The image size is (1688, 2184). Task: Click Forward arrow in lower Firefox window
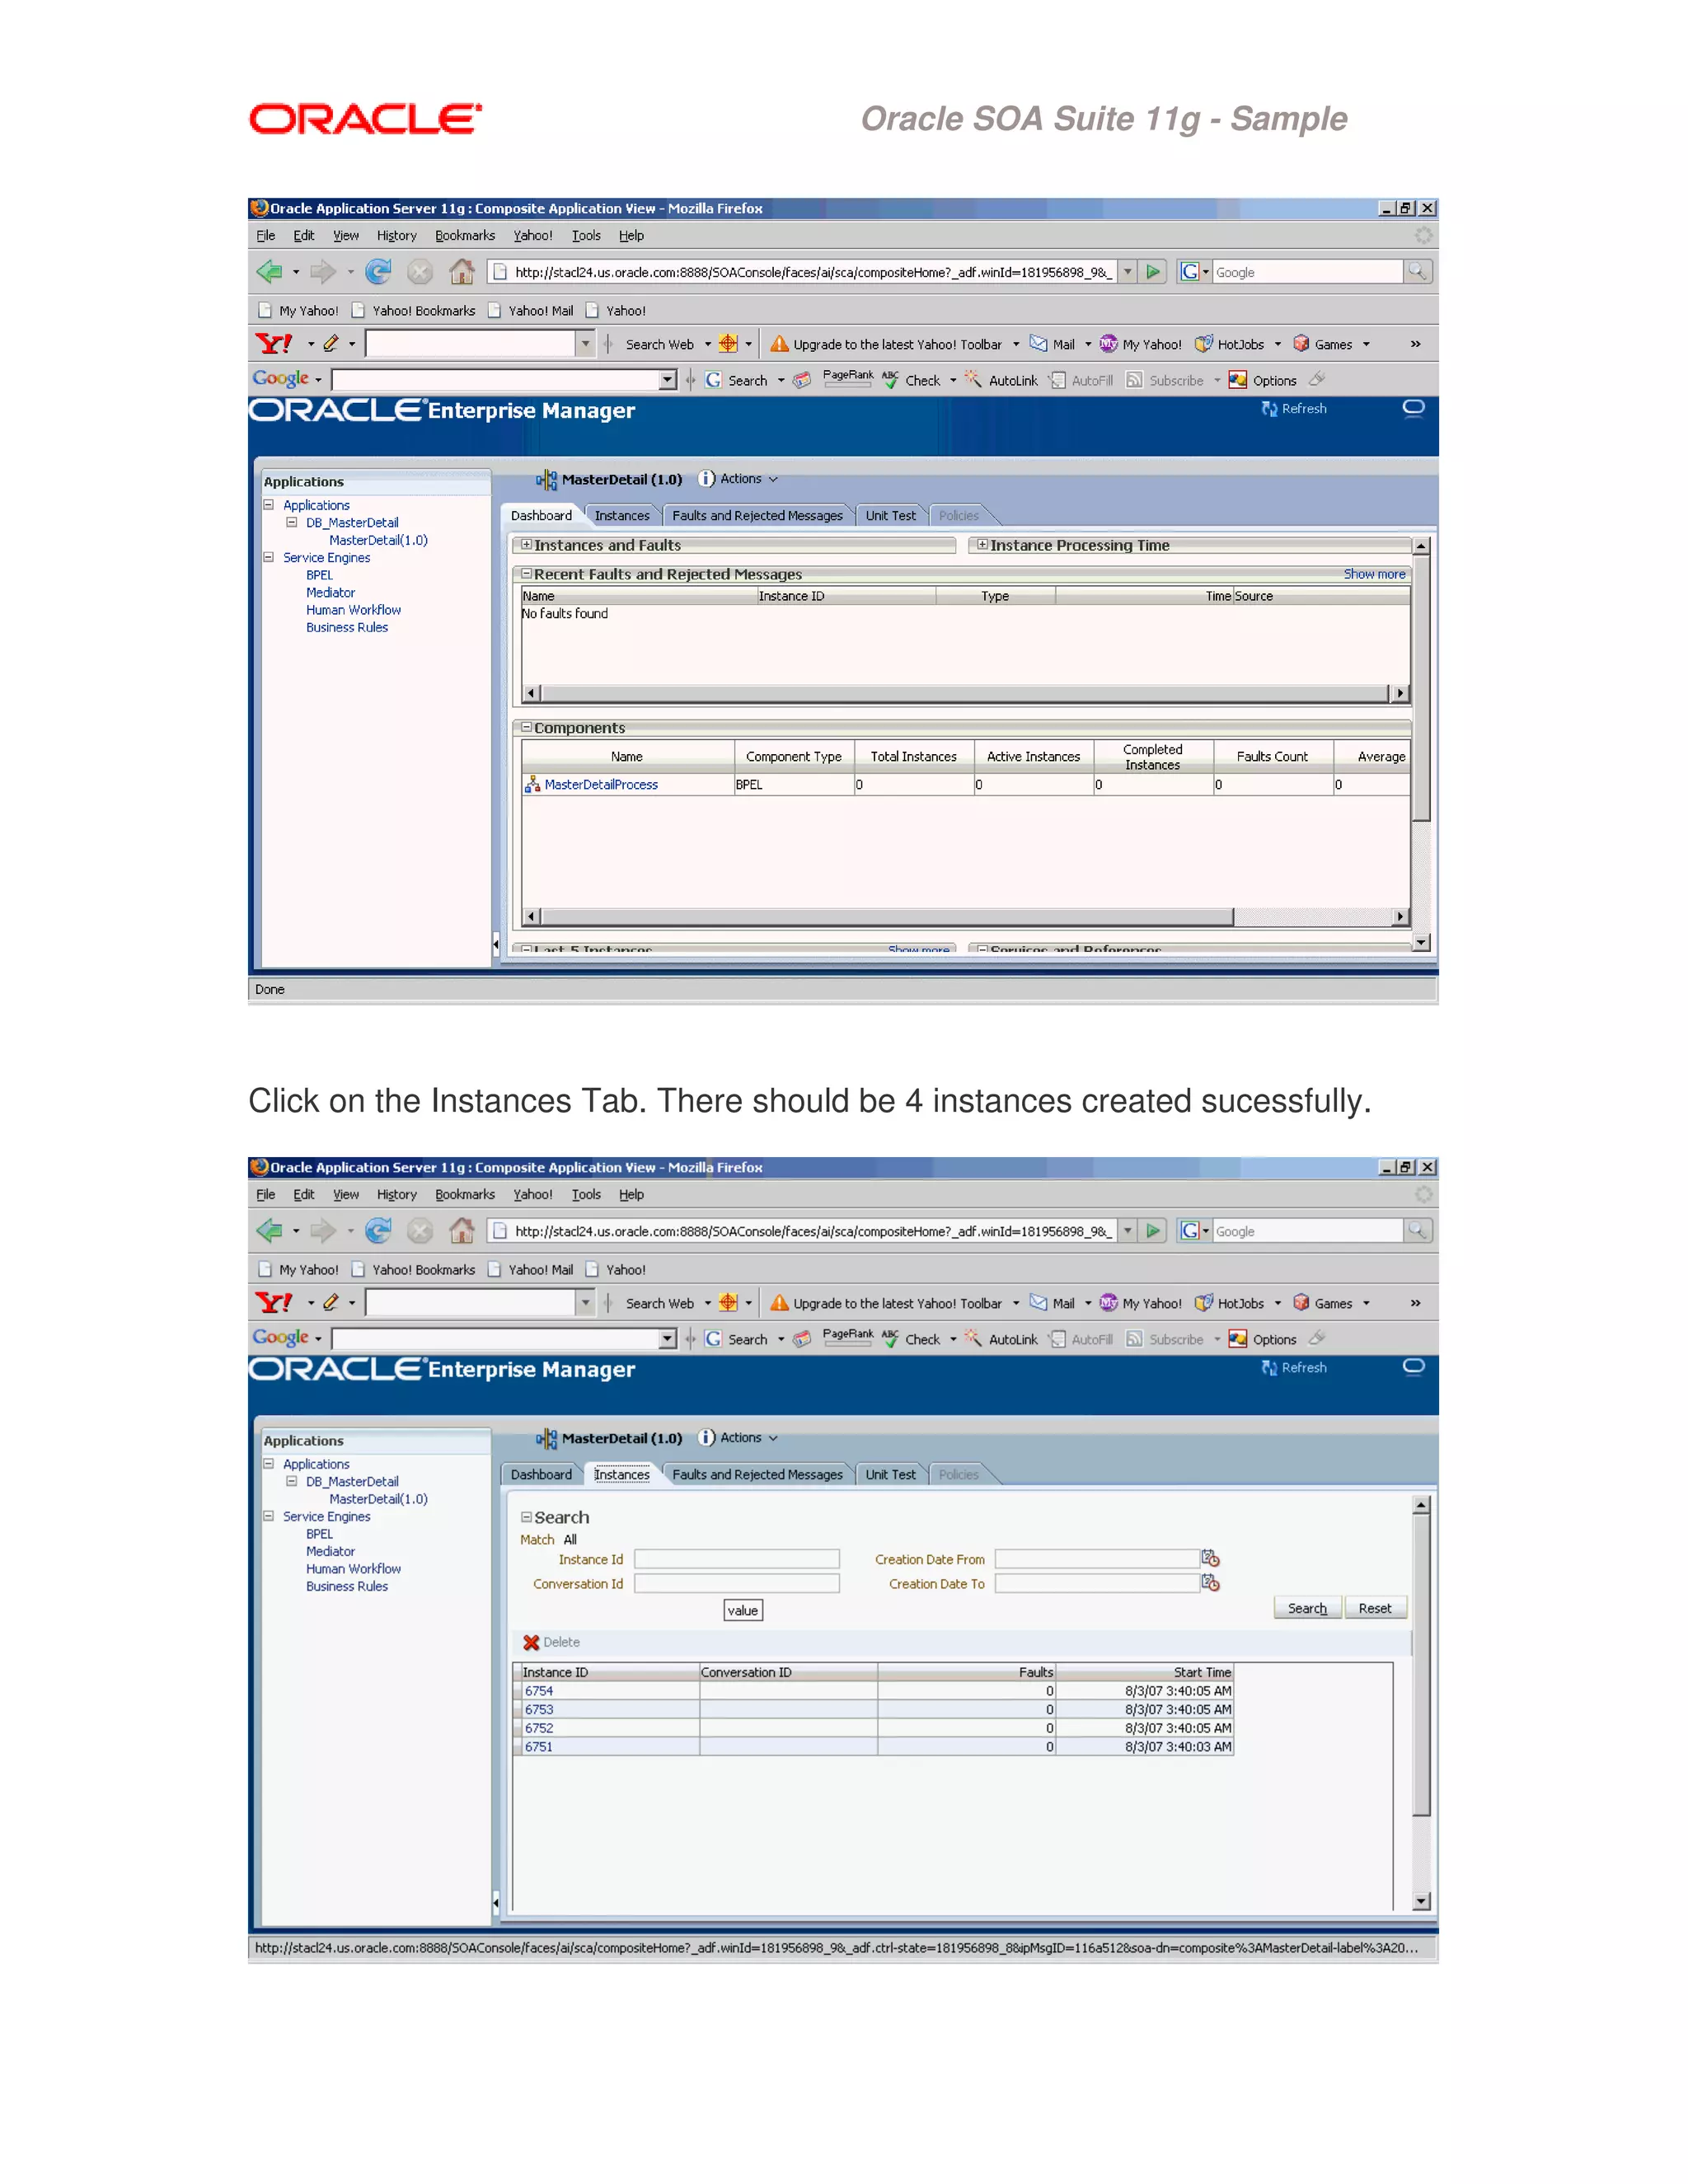323,1230
